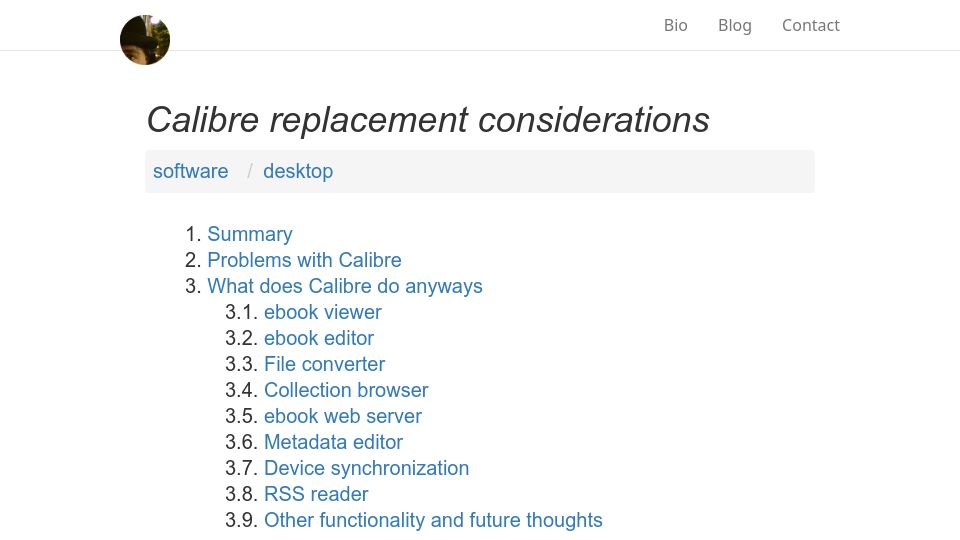Go to RSS reader subsection
The width and height of the screenshot is (960, 540).
point(316,494)
